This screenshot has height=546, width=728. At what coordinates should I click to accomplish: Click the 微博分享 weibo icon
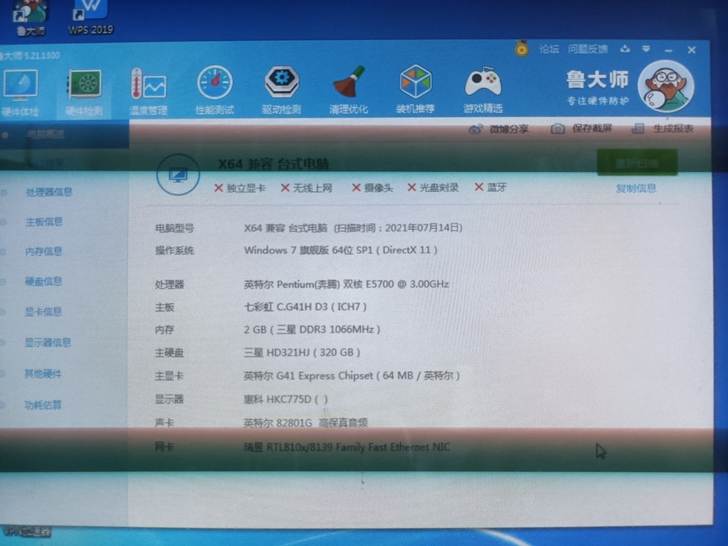click(x=475, y=130)
